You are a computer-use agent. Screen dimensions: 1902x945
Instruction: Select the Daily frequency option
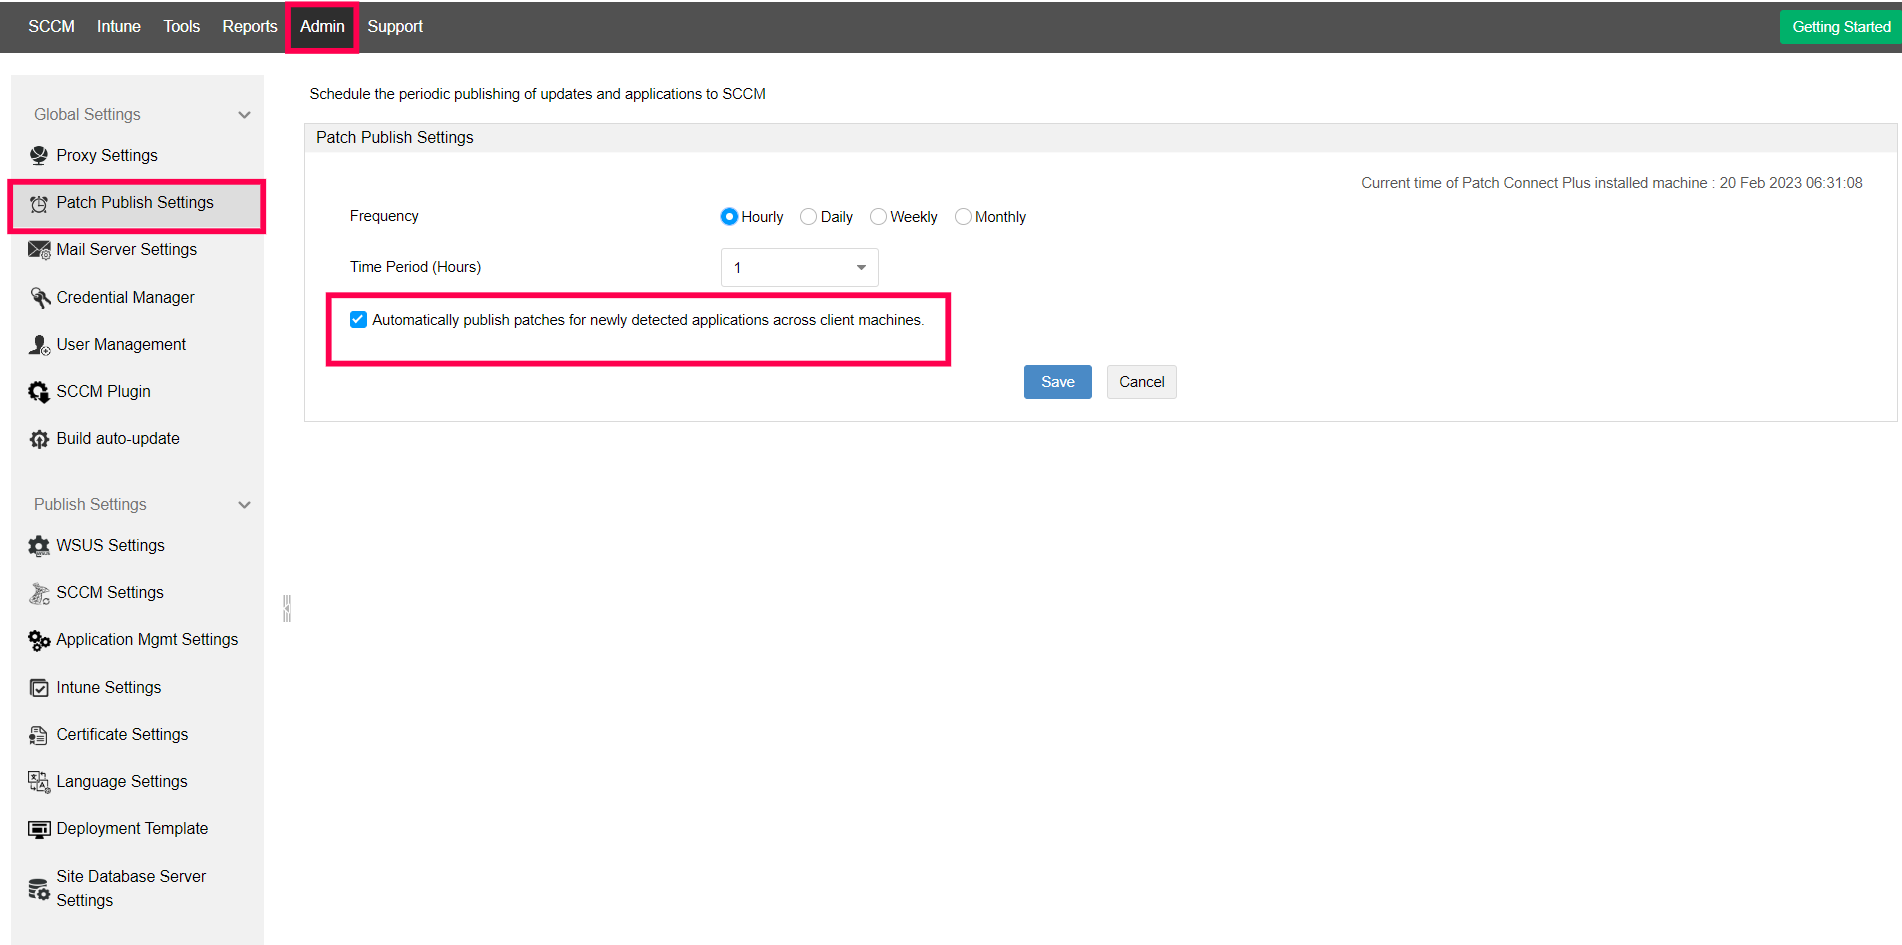808,216
